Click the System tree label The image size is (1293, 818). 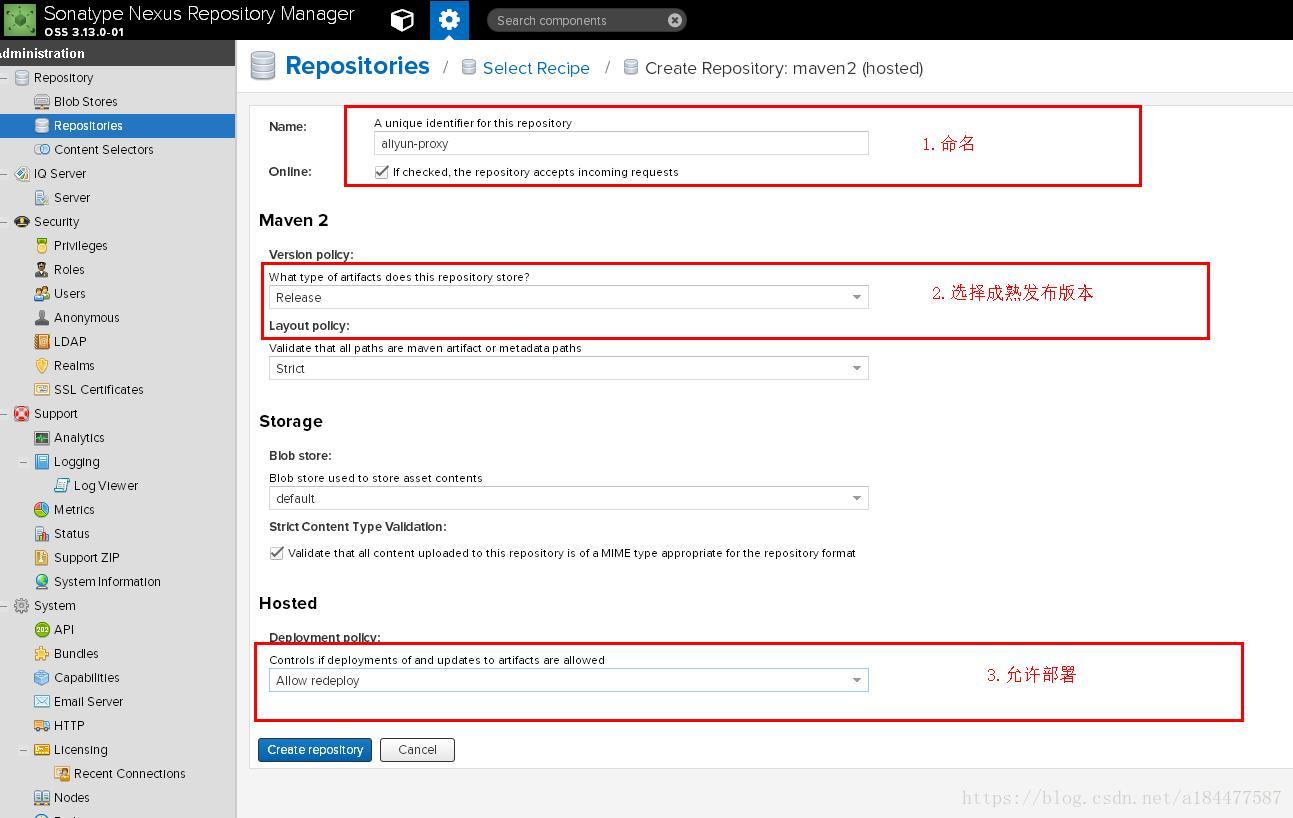click(55, 606)
